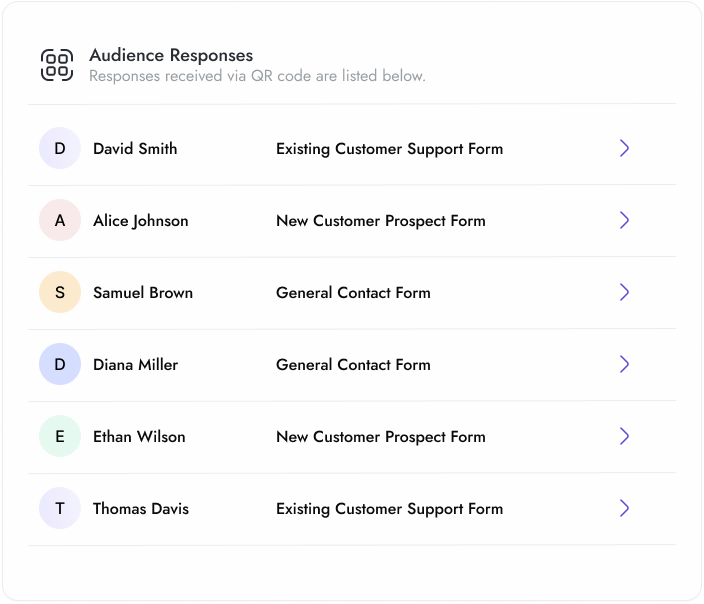Click Diana Miller's blue D avatar
The image size is (704, 604).
(x=60, y=365)
